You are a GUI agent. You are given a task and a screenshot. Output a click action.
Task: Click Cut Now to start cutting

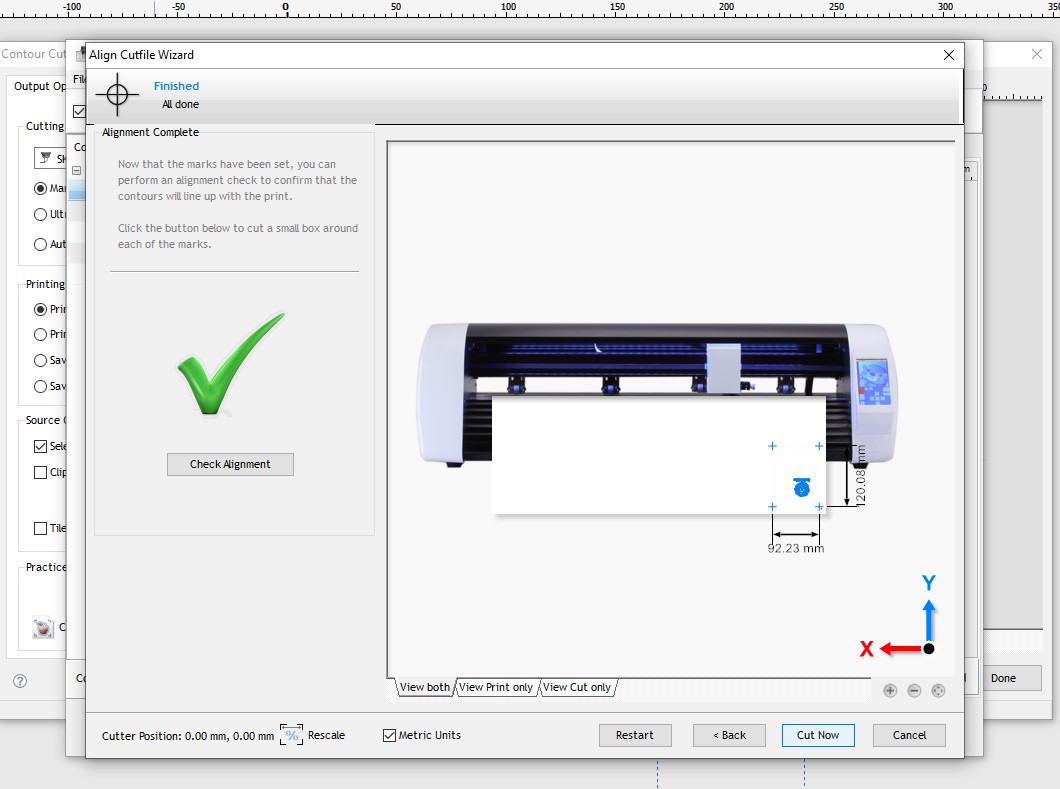[x=818, y=735]
